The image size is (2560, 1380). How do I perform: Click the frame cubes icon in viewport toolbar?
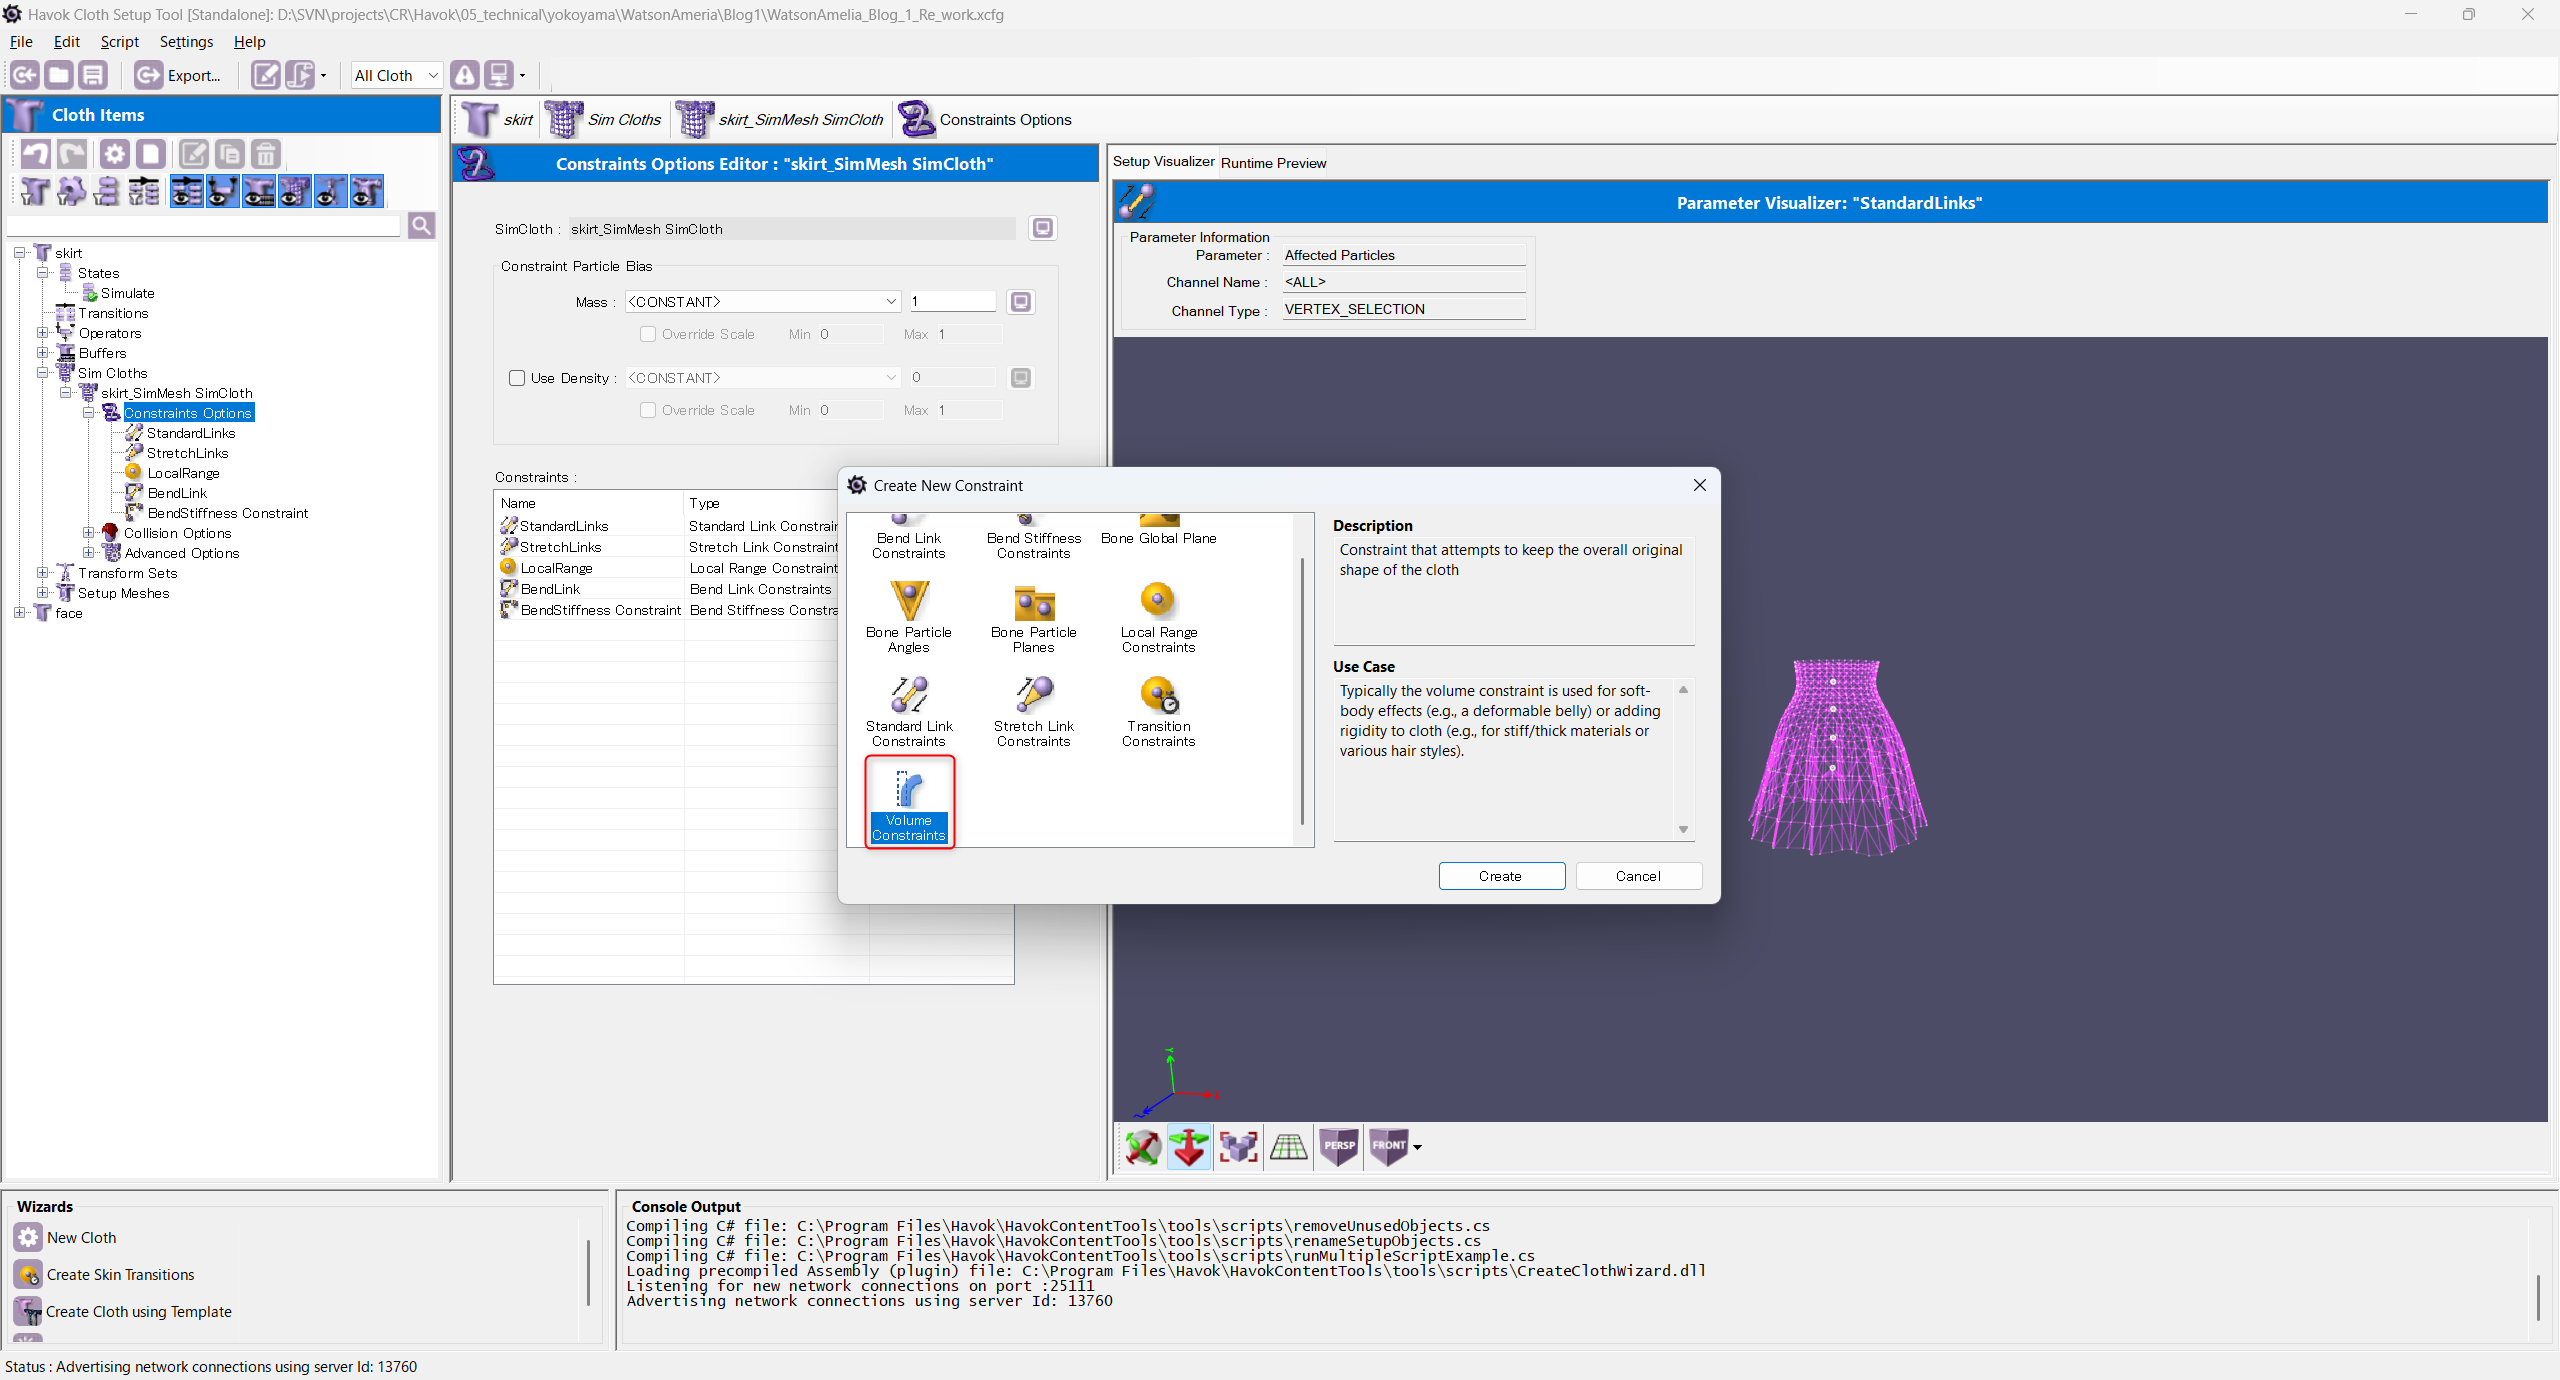click(x=1239, y=1147)
